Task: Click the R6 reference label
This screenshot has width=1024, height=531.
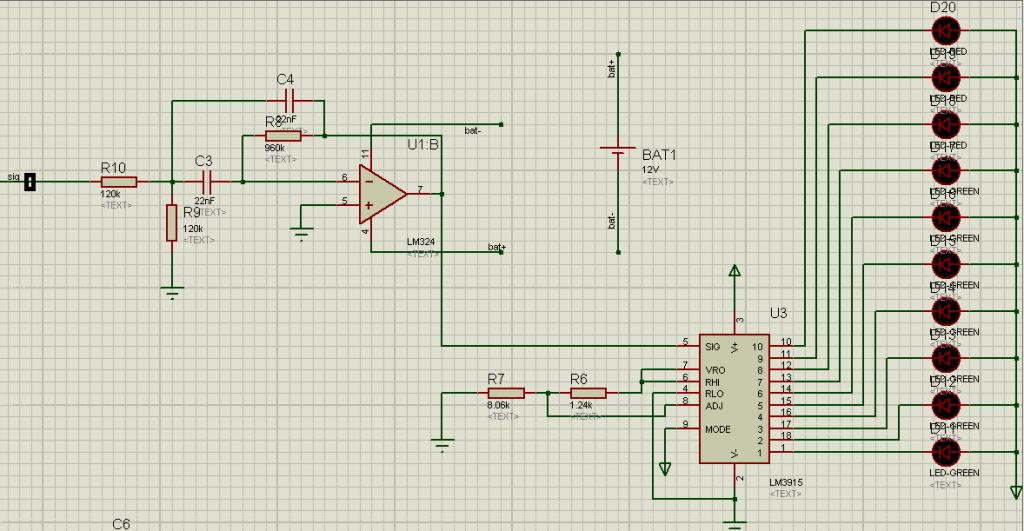Action: click(x=579, y=379)
